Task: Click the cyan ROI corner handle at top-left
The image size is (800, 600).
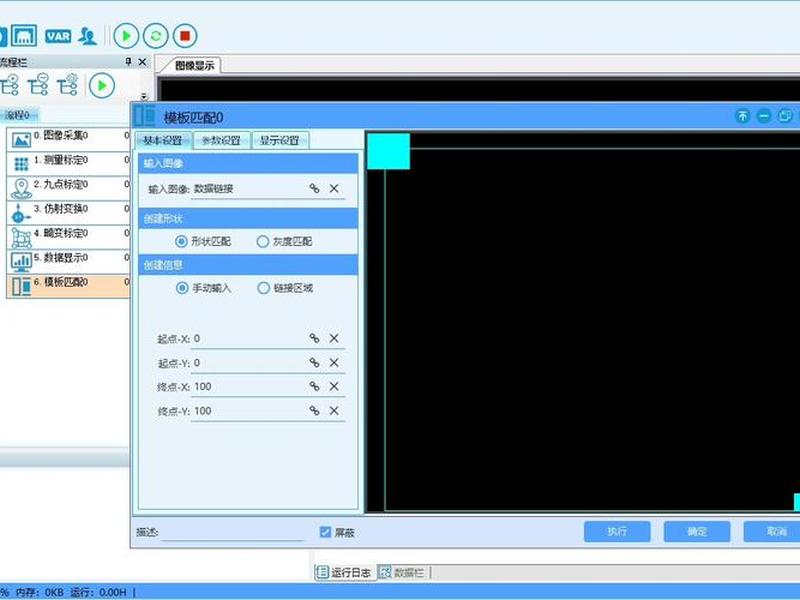Action: click(388, 152)
